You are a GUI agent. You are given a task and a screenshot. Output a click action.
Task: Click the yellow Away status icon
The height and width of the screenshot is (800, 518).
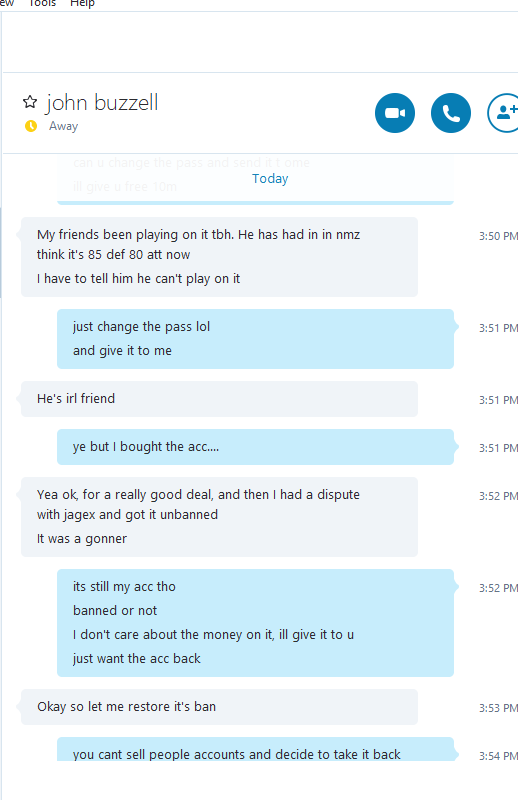point(31,126)
